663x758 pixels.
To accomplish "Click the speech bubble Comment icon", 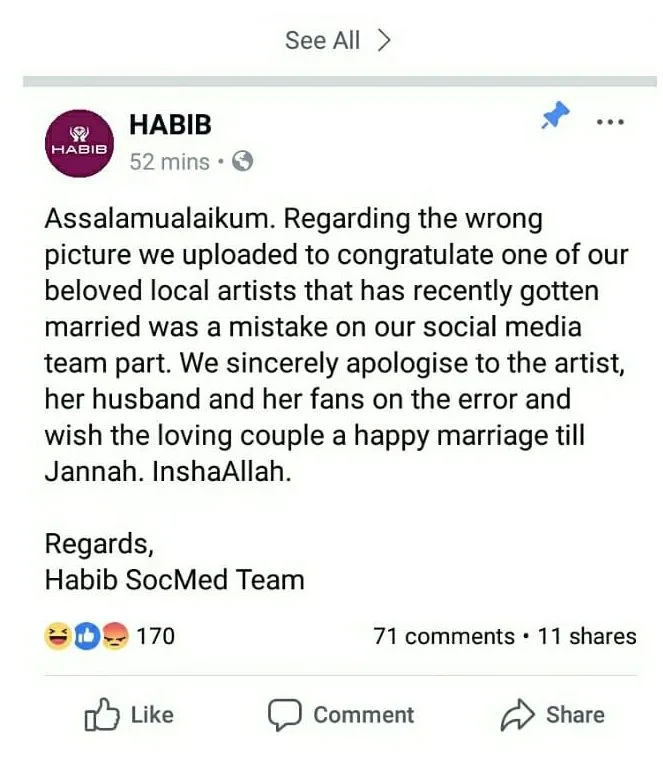I will [285, 714].
